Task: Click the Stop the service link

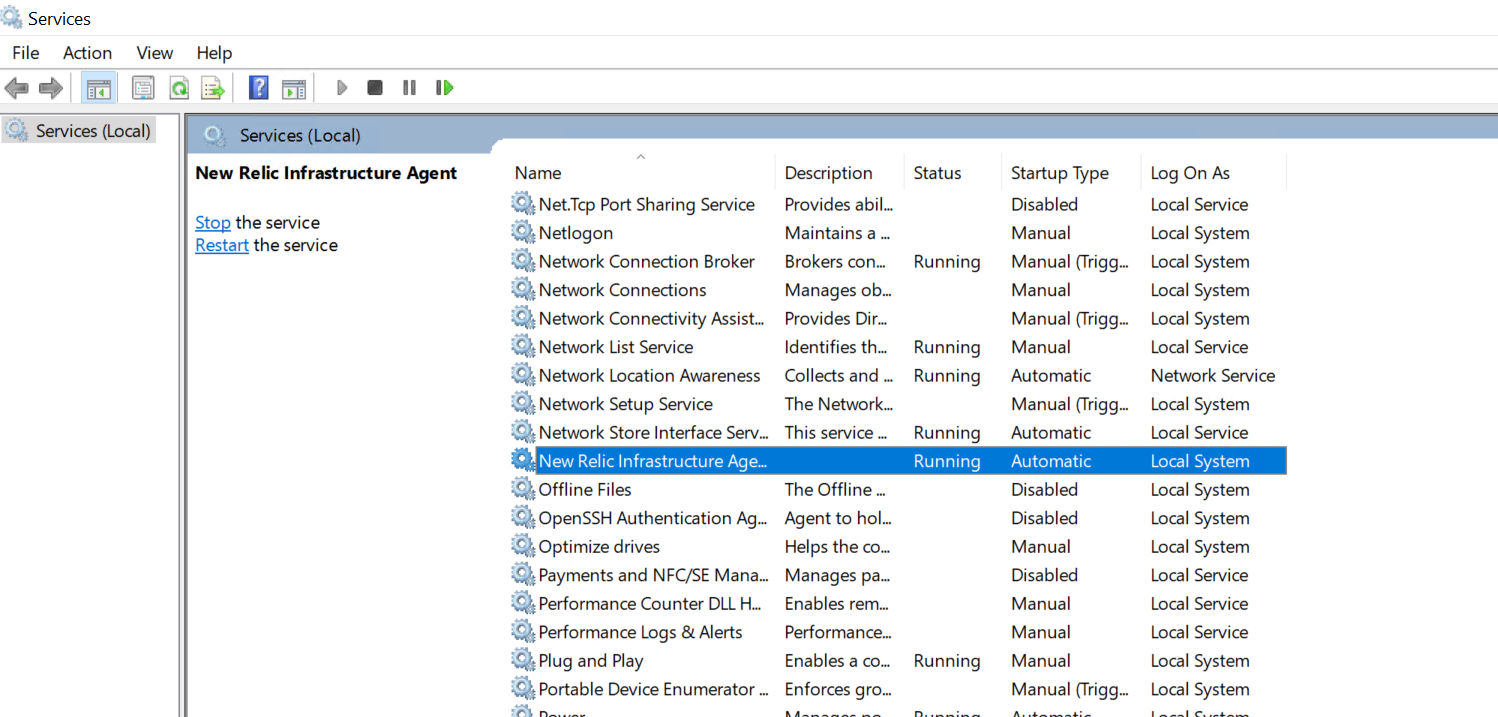Action: click(x=212, y=223)
